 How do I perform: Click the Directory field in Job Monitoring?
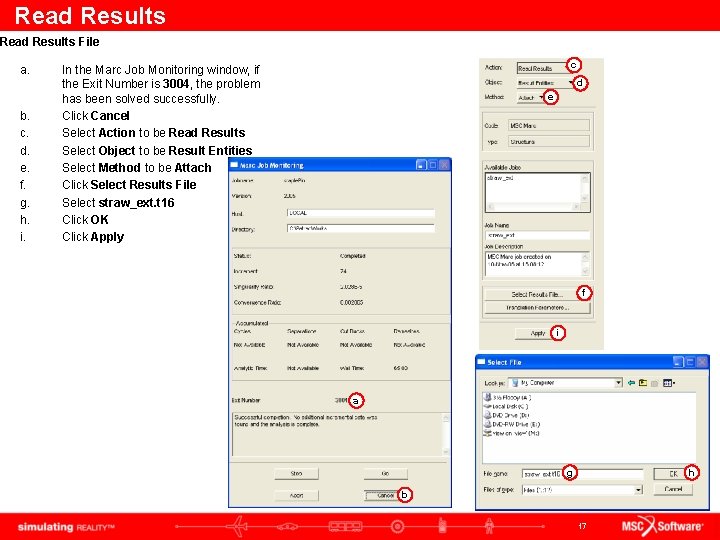(x=360, y=228)
